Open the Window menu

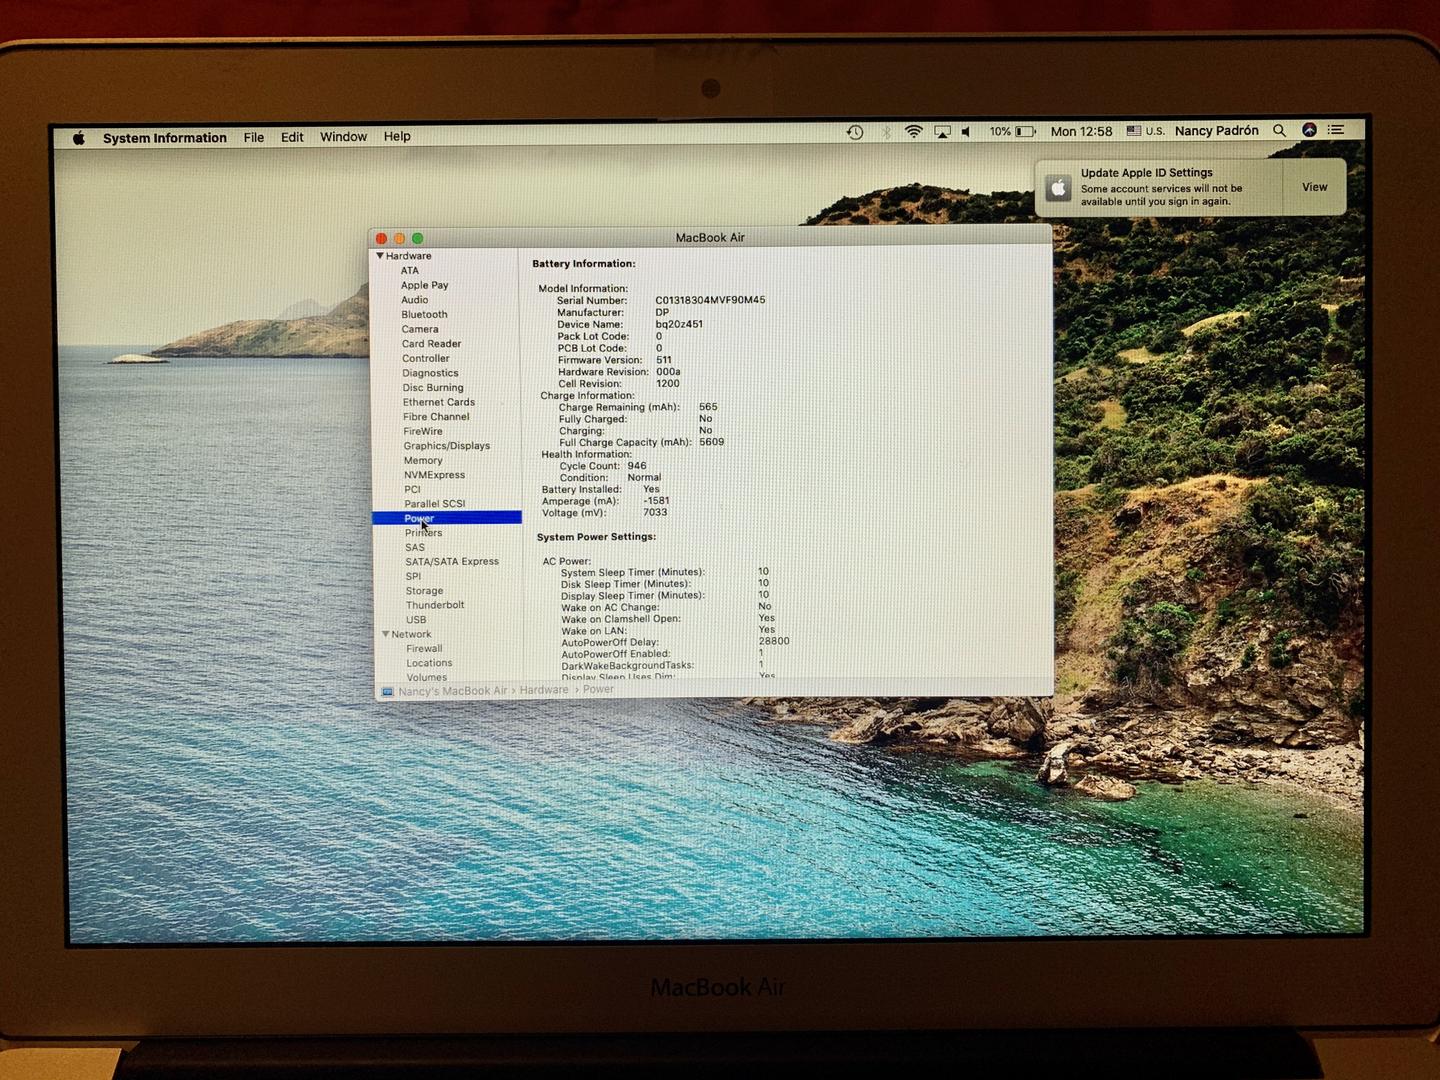click(x=343, y=136)
